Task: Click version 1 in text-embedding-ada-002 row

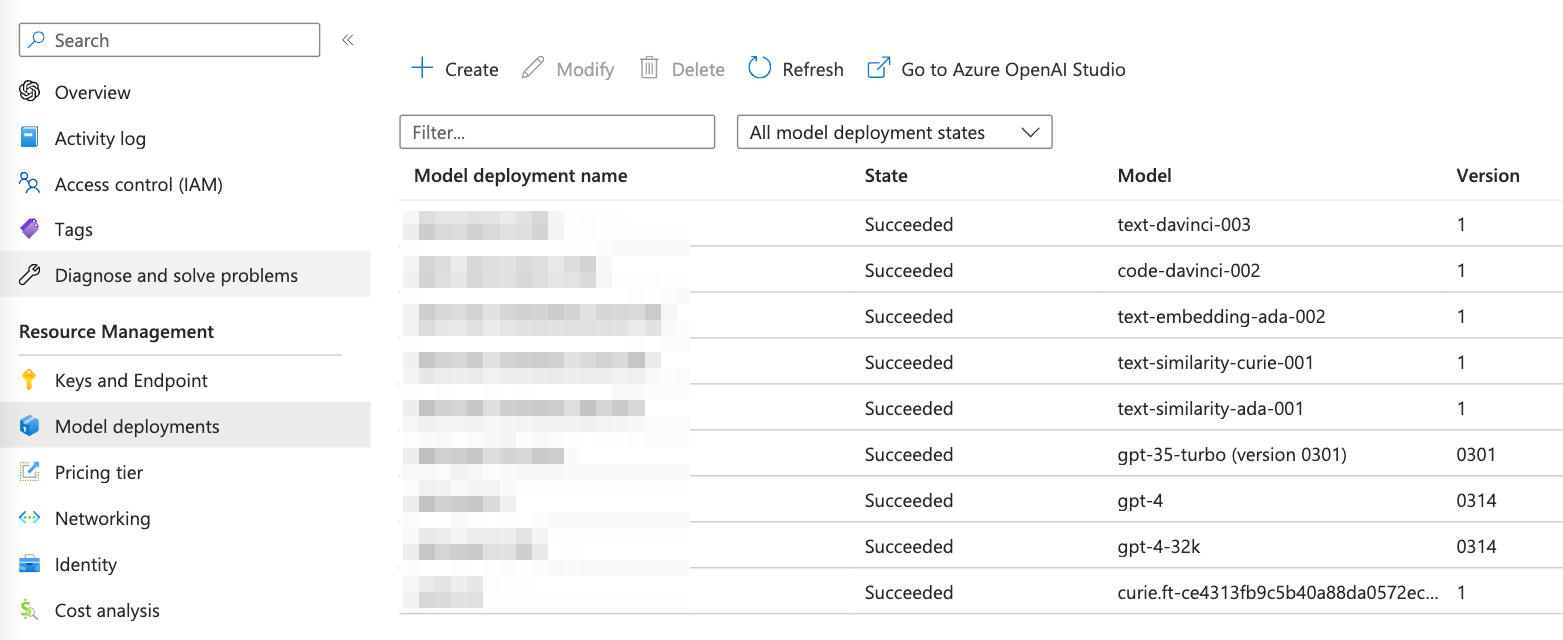Action: [1461, 316]
